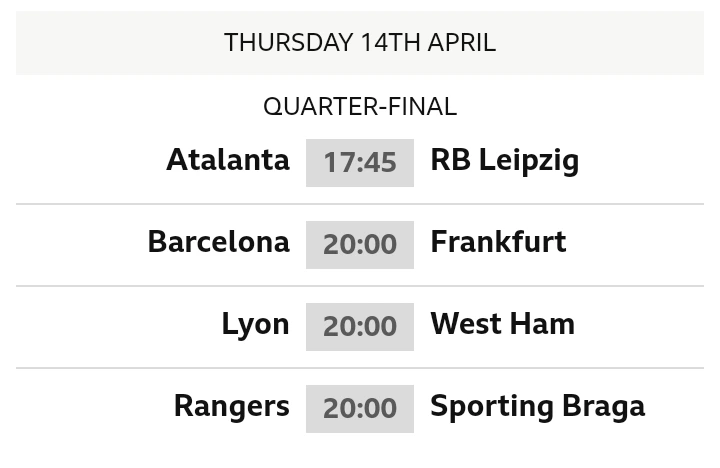
Task: Open the RB Leipzig team link
Action: click(x=504, y=160)
